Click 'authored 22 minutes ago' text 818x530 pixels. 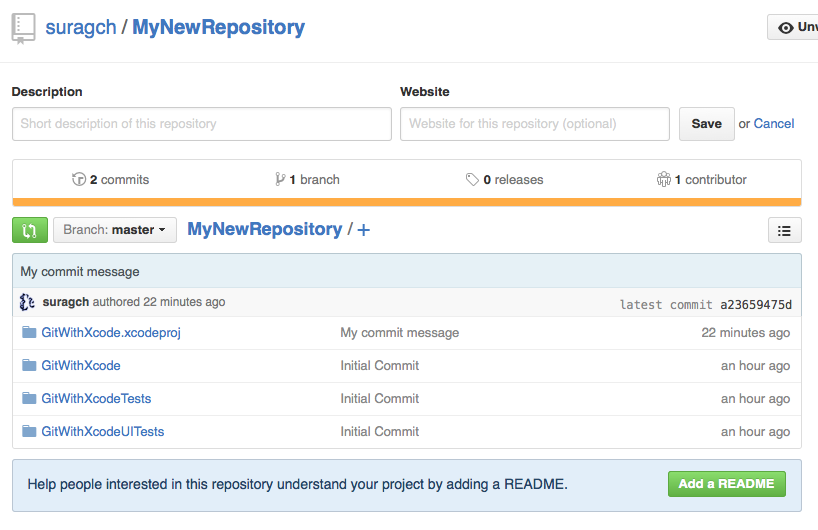(159, 302)
